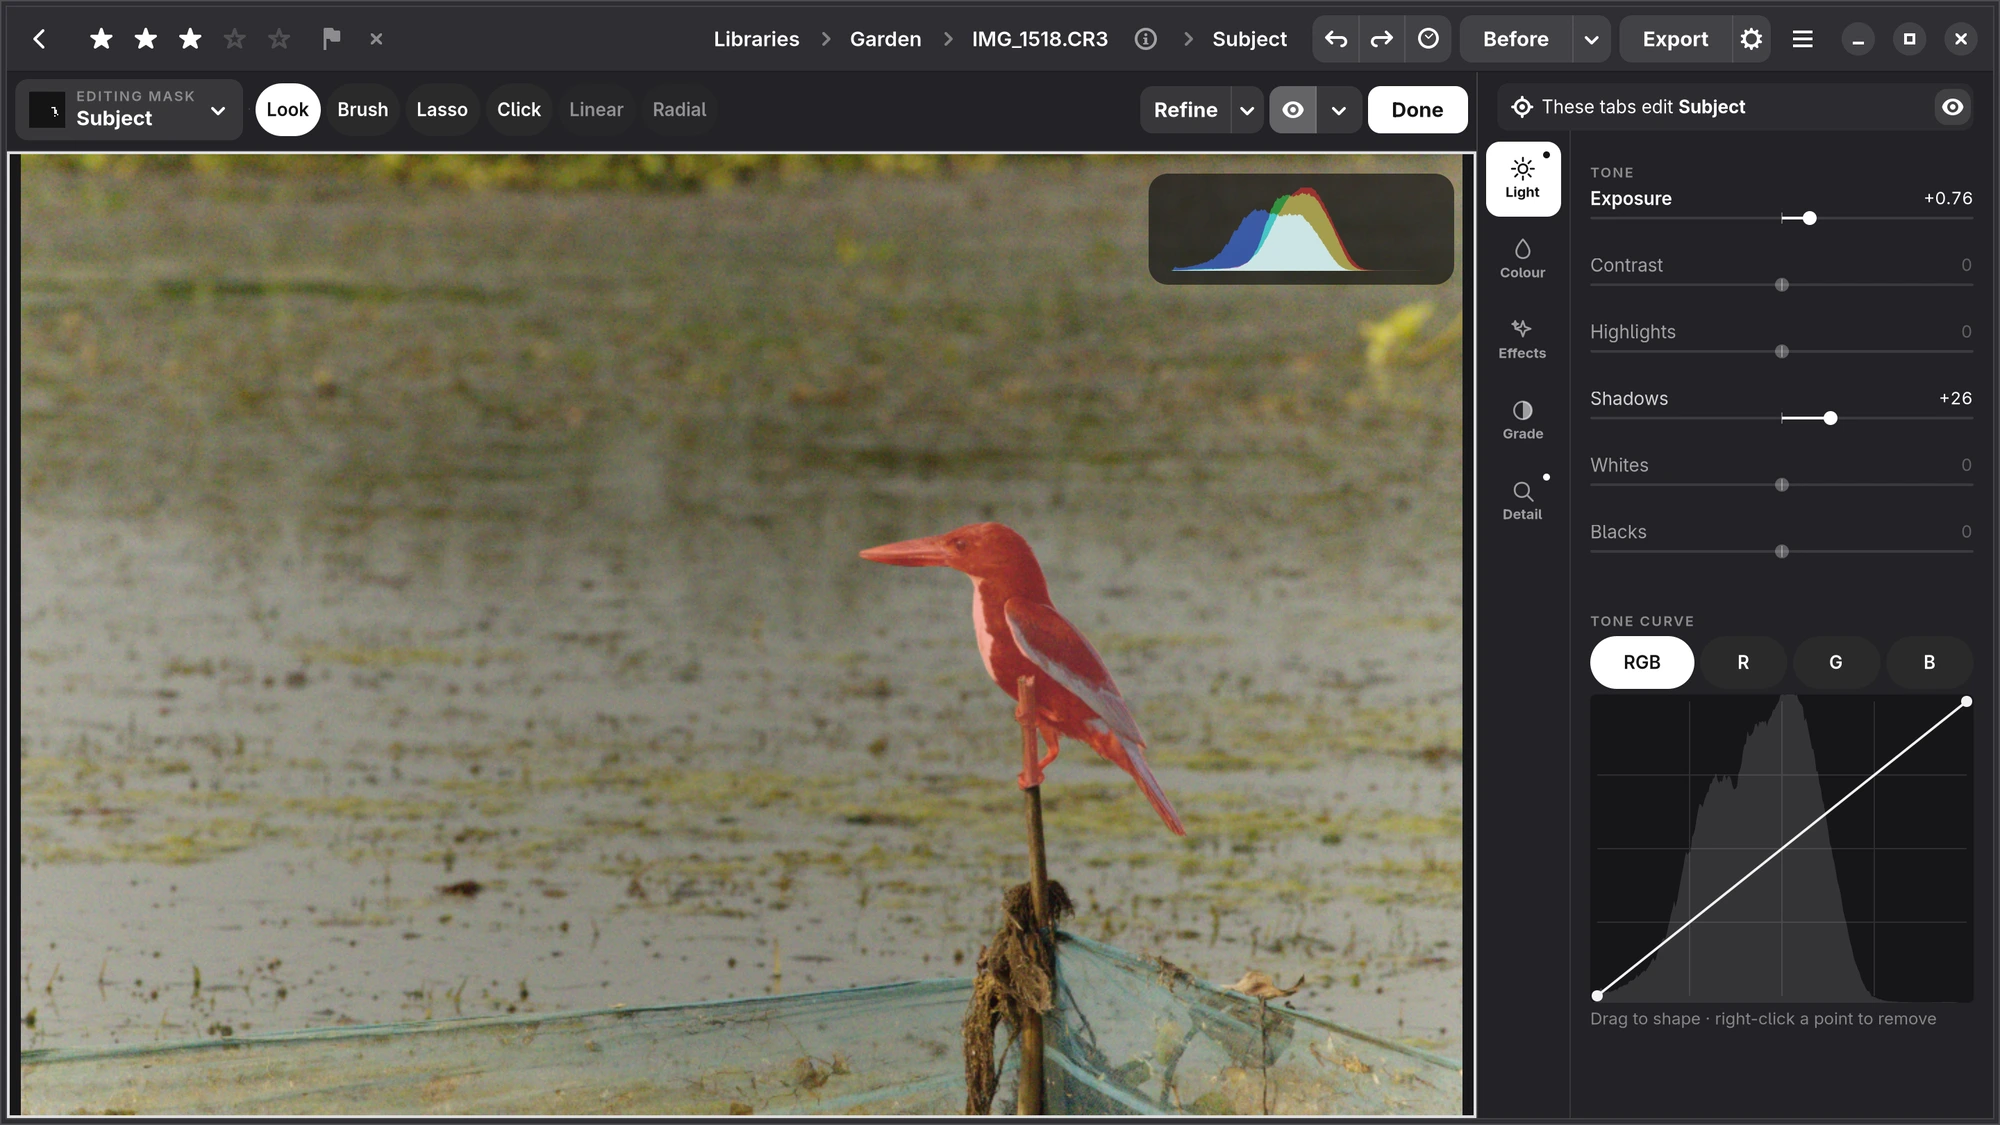This screenshot has width=2000, height=1125.
Task: Open the Light tab
Action: point(1522,179)
